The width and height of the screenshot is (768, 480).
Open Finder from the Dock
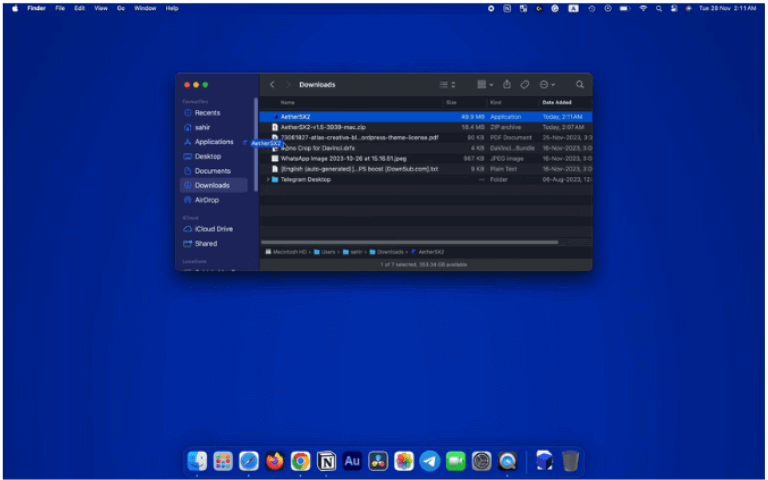[197, 461]
